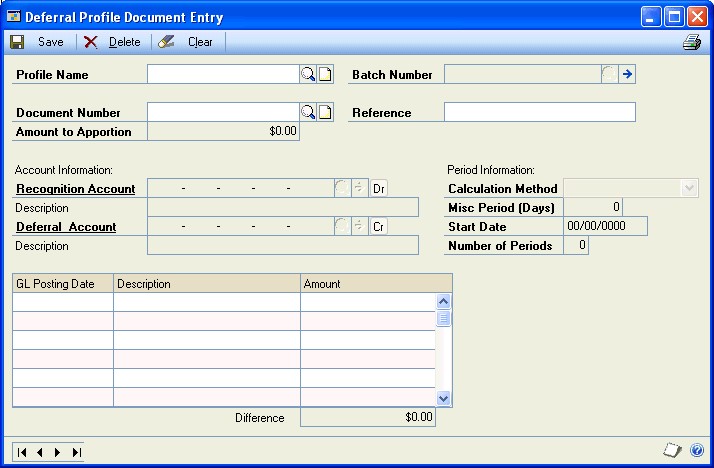Click the Recognition Account Description field
The height and width of the screenshot is (468, 714).
(283, 207)
